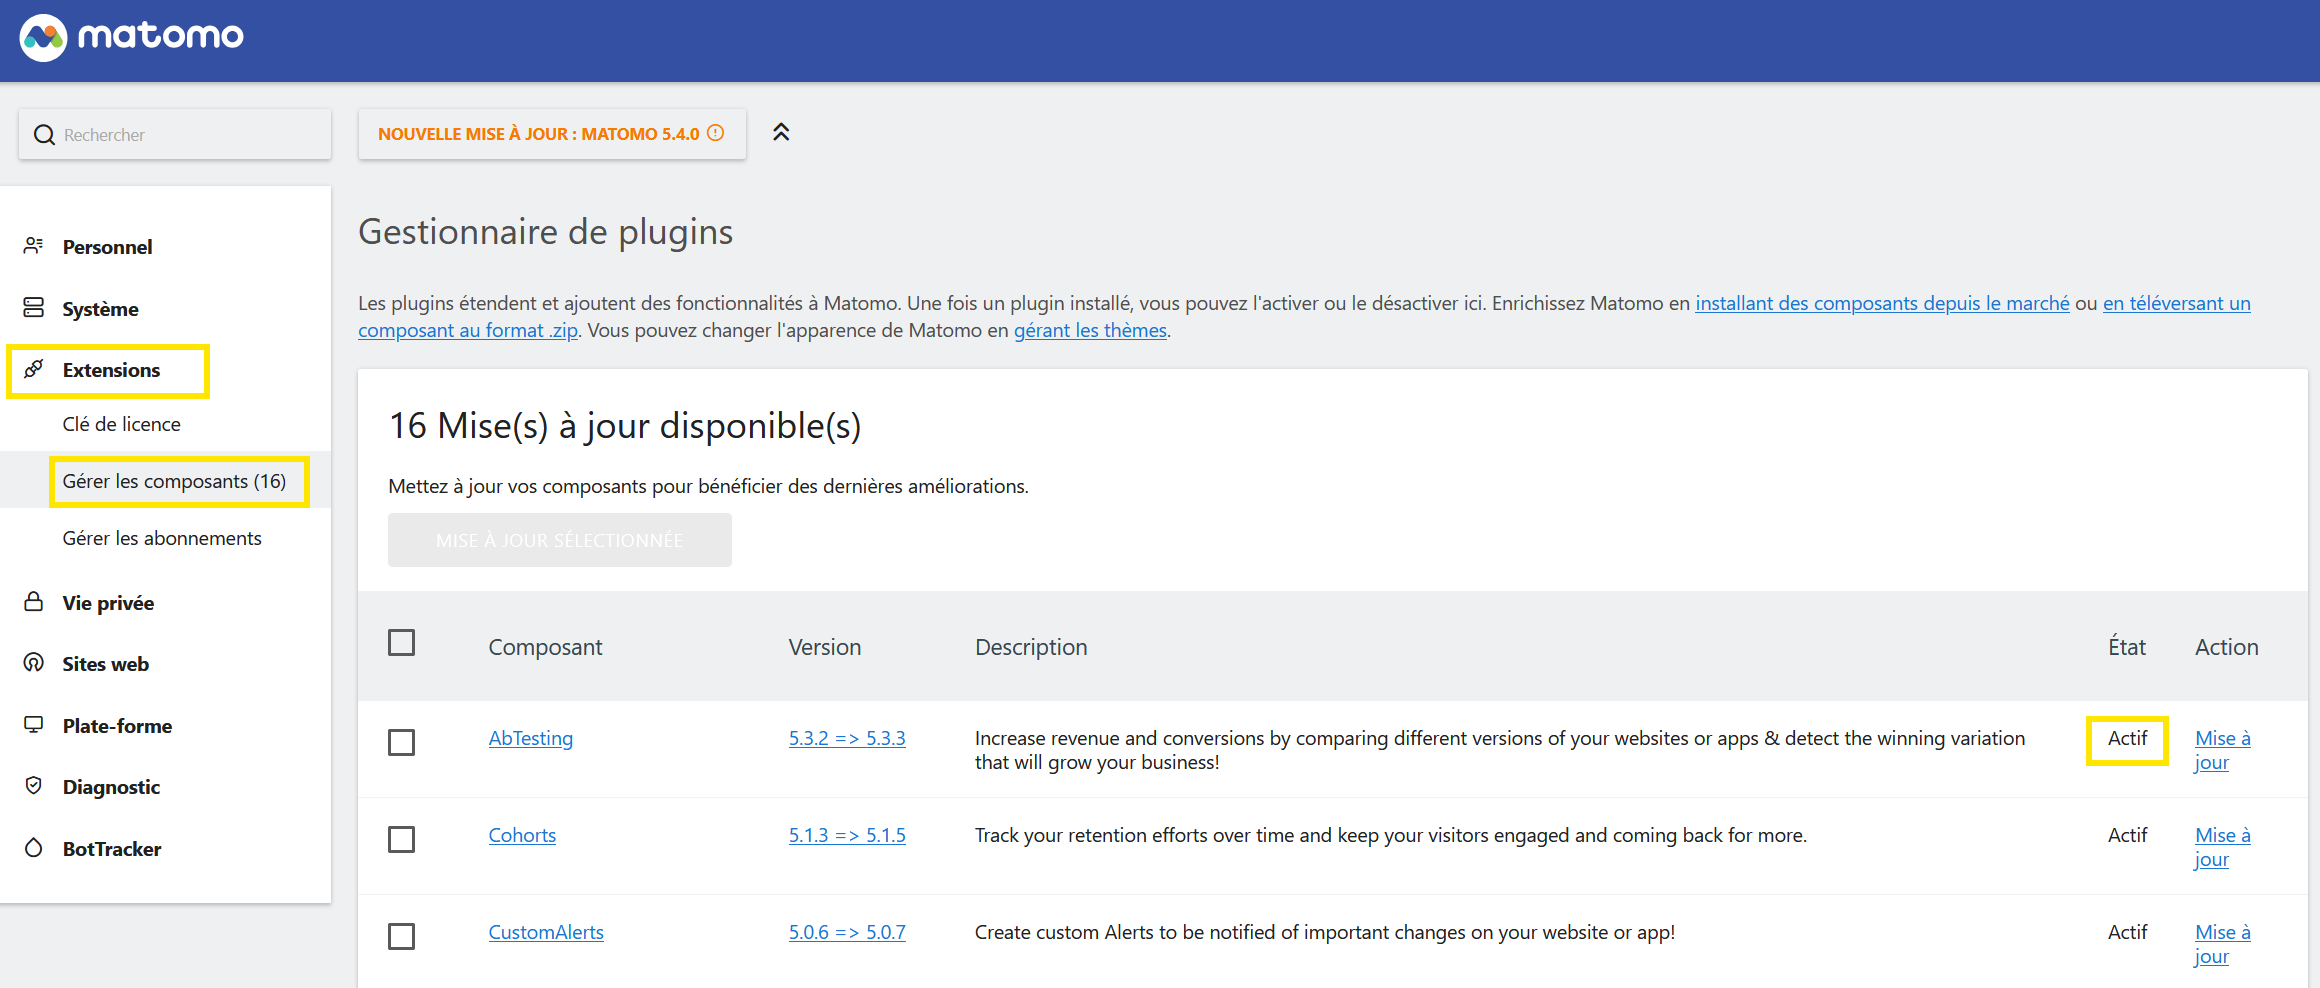Click the Vie privée lock icon

click(34, 602)
